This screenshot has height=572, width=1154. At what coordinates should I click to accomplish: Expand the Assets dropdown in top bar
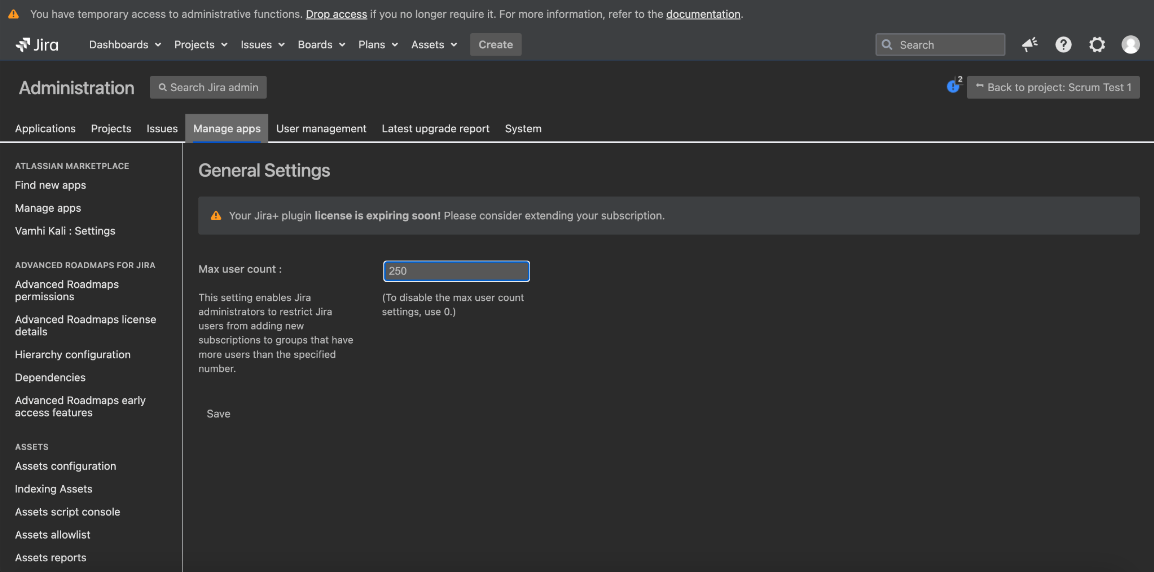434,44
